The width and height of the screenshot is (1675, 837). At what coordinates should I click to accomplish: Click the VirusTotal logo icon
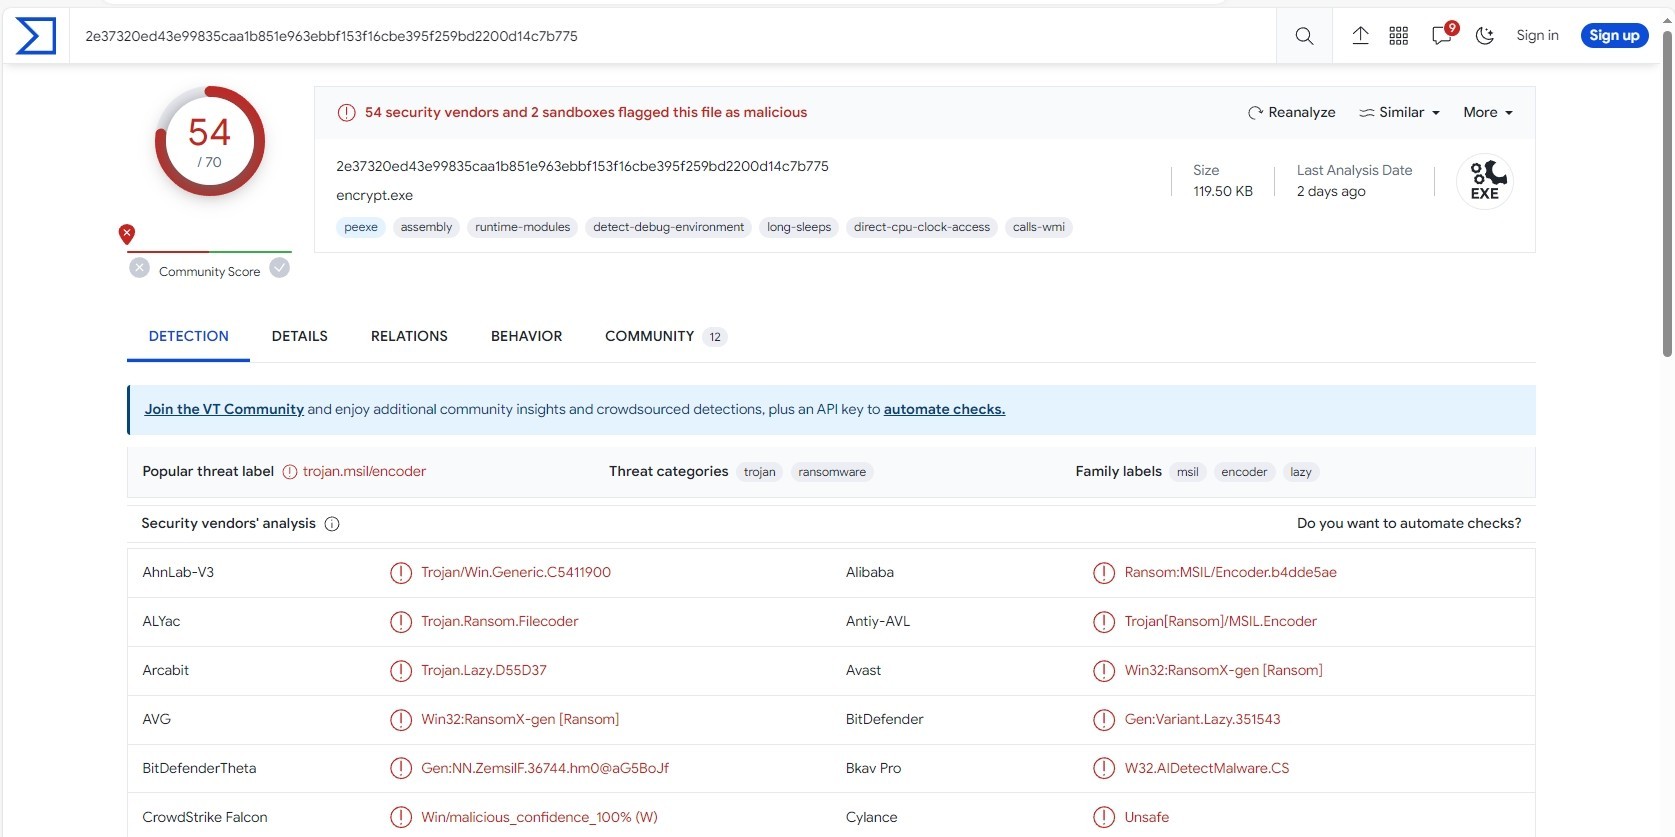(x=36, y=36)
